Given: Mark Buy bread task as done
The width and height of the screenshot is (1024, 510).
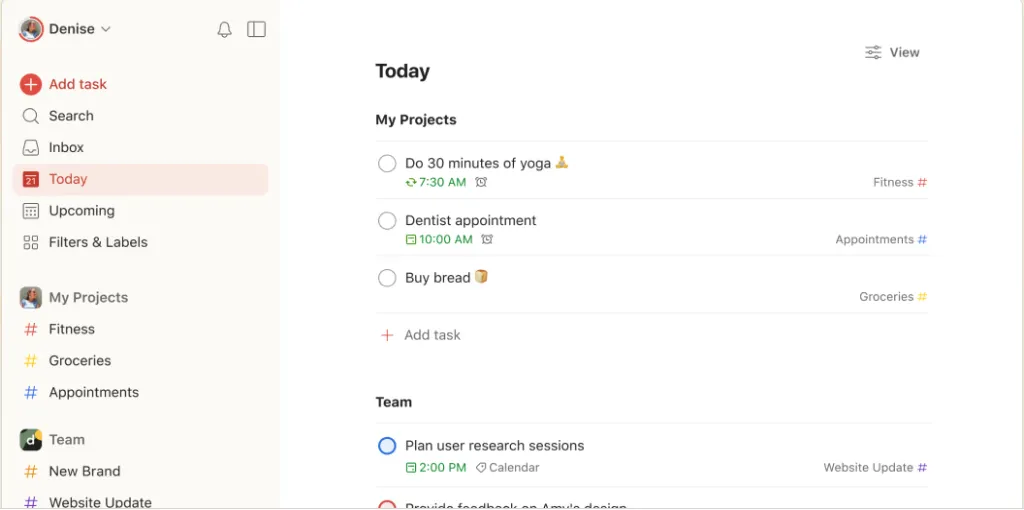Looking at the screenshot, I should point(387,278).
